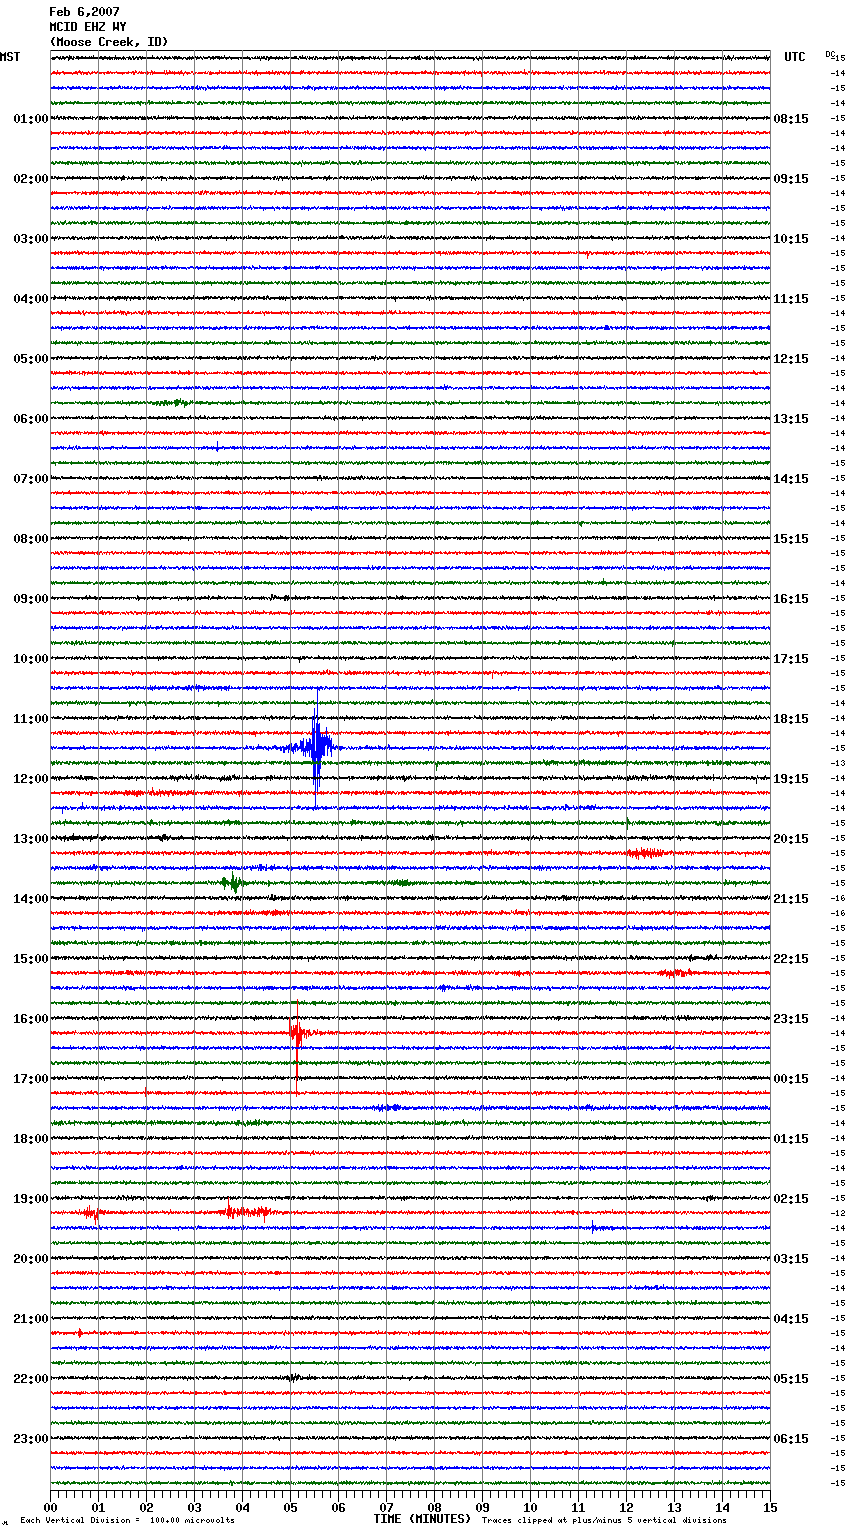The image size is (850, 1534).
Task: Select the 12:00 MST row label
Action: (x=31, y=779)
